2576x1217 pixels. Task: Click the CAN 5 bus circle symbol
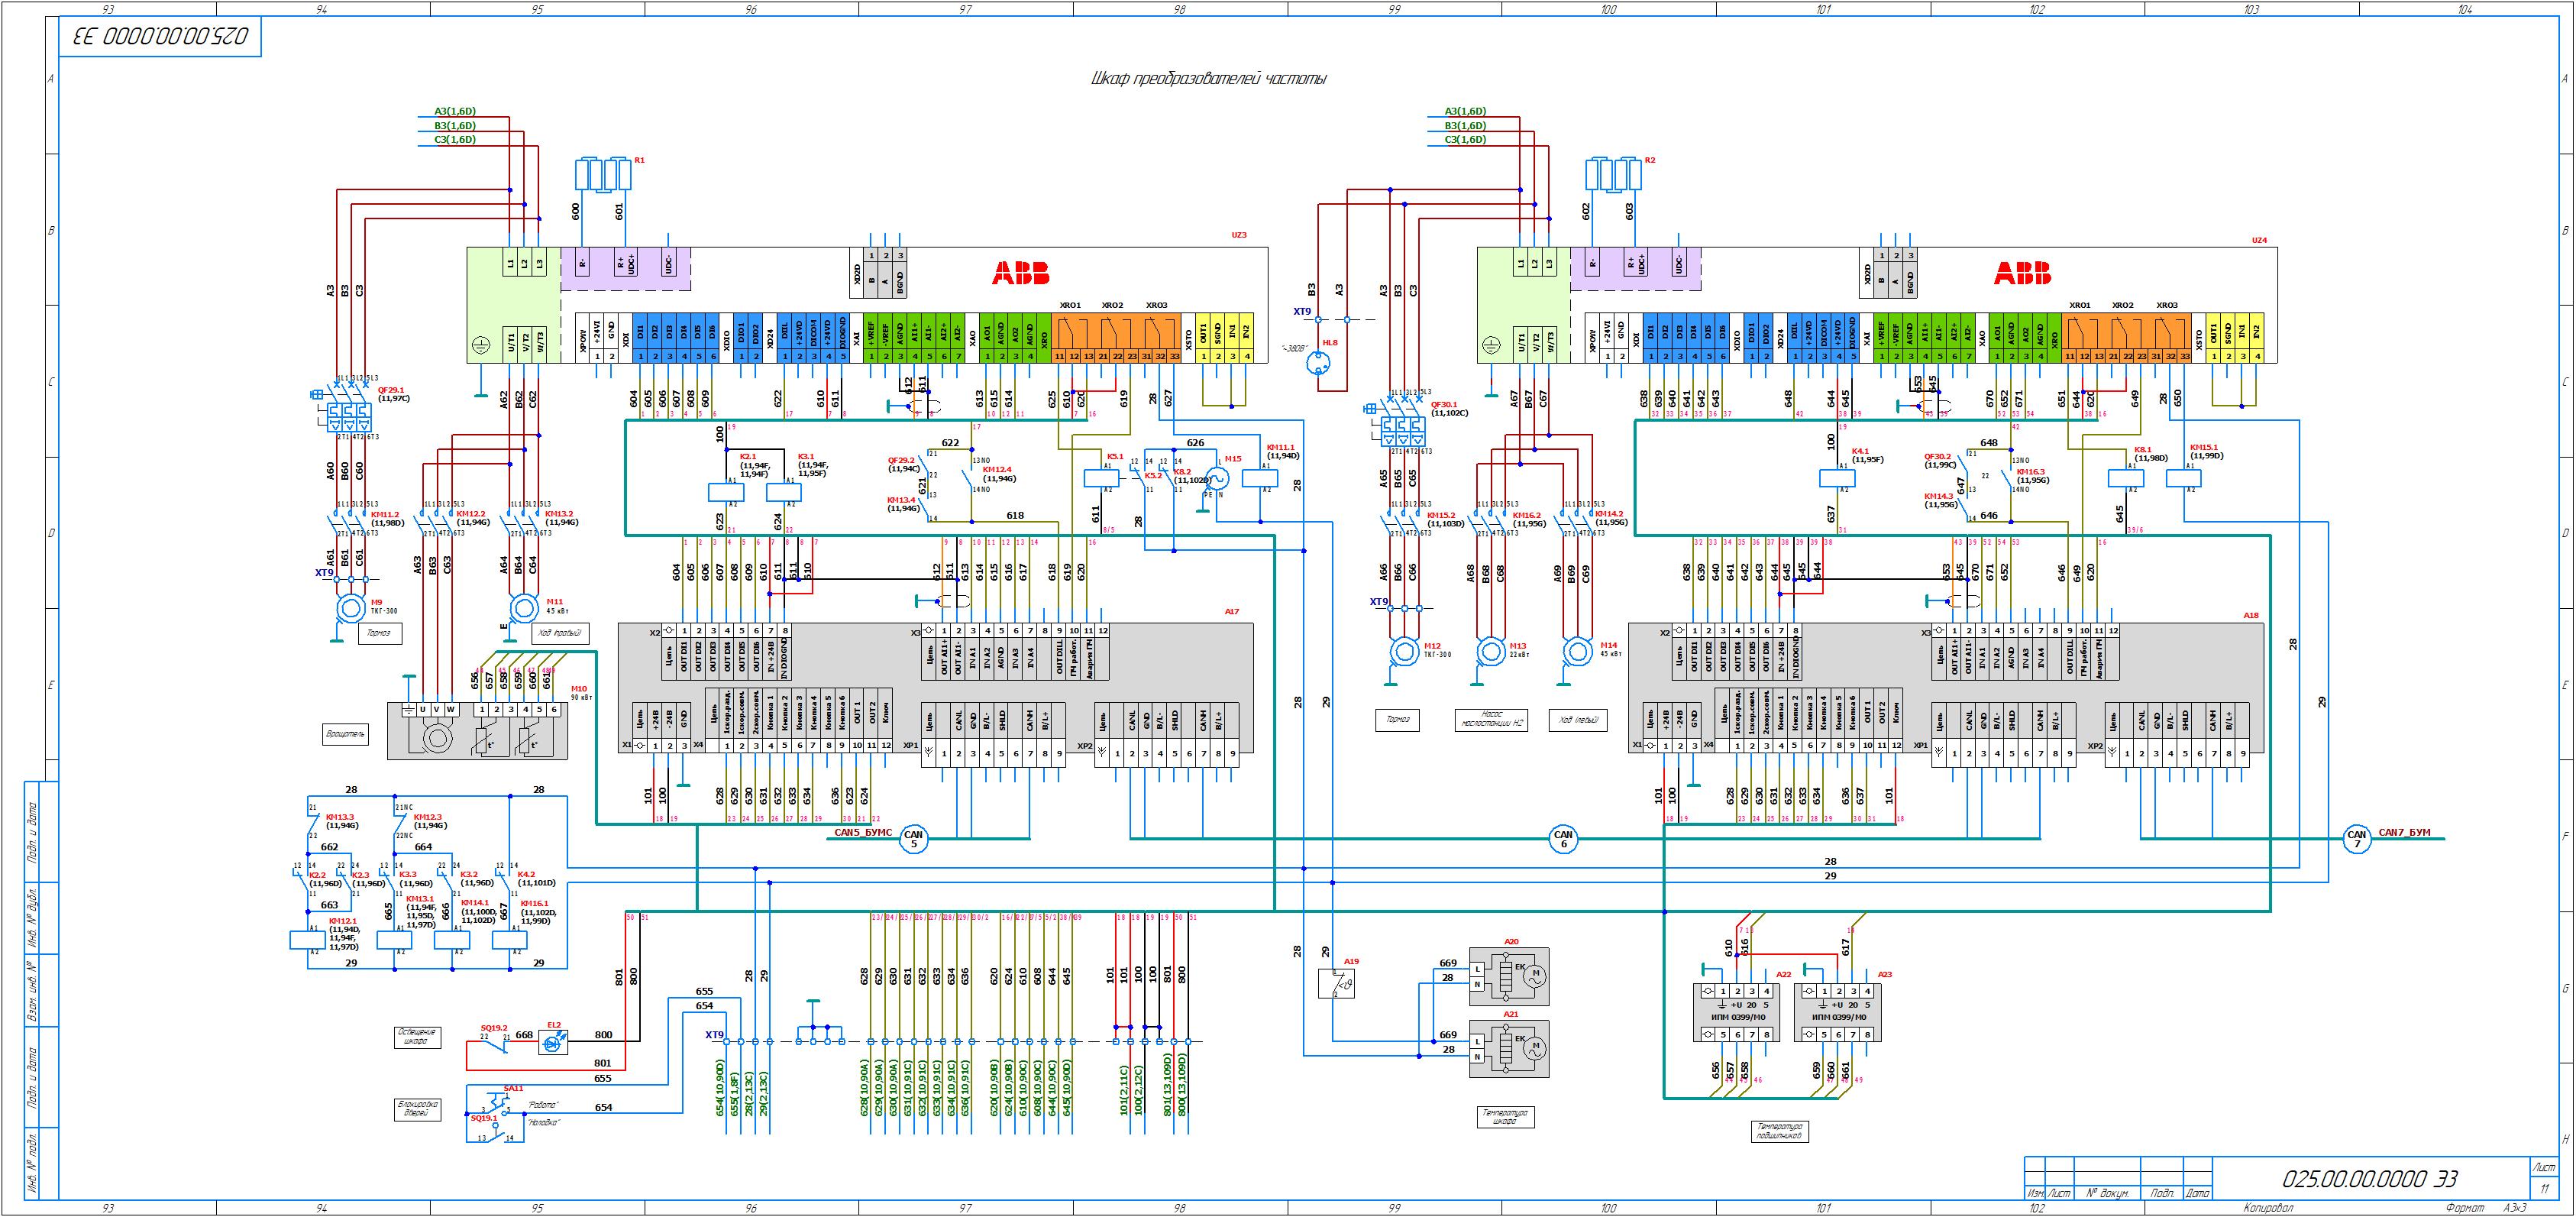point(913,839)
